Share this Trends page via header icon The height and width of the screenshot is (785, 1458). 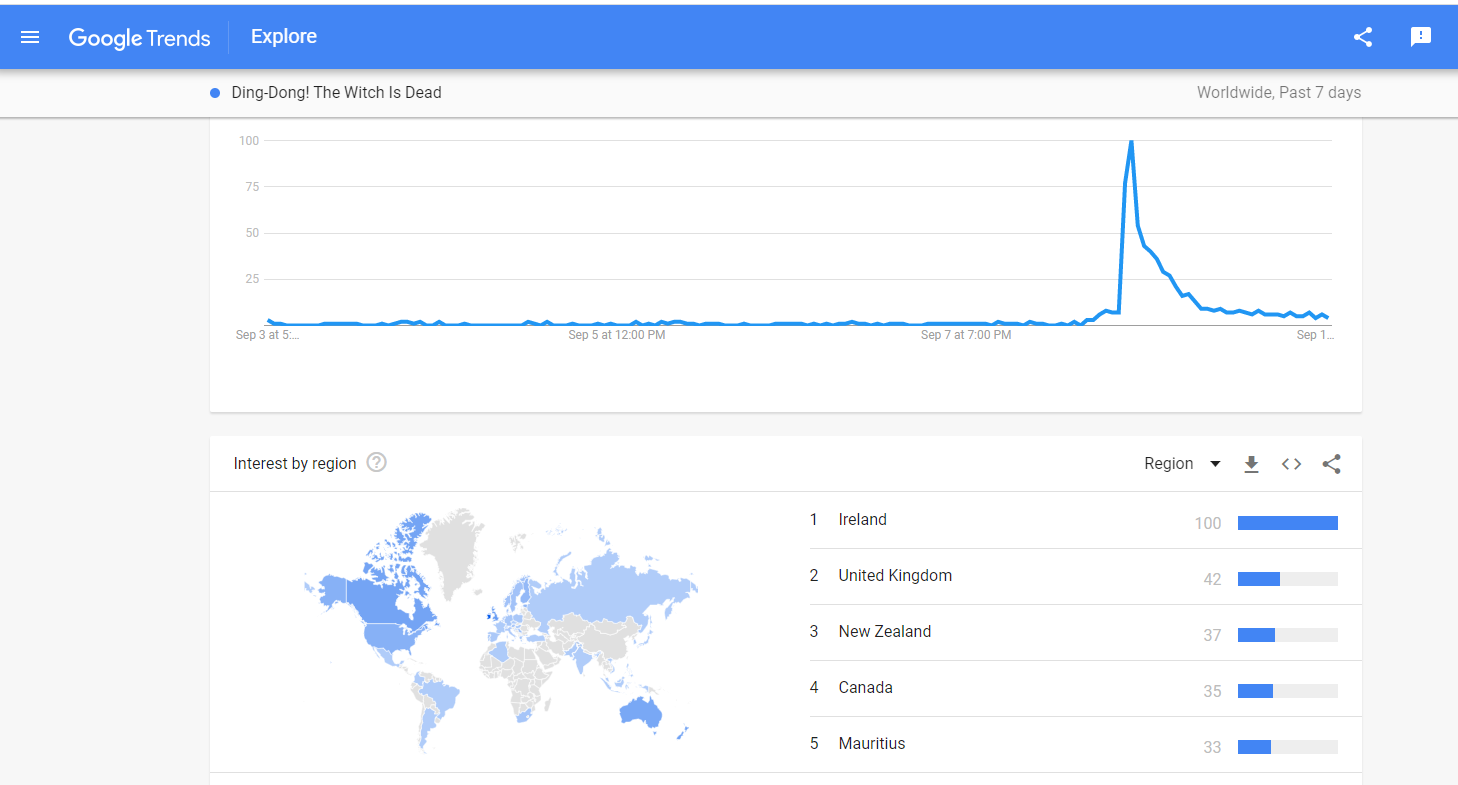click(1362, 37)
